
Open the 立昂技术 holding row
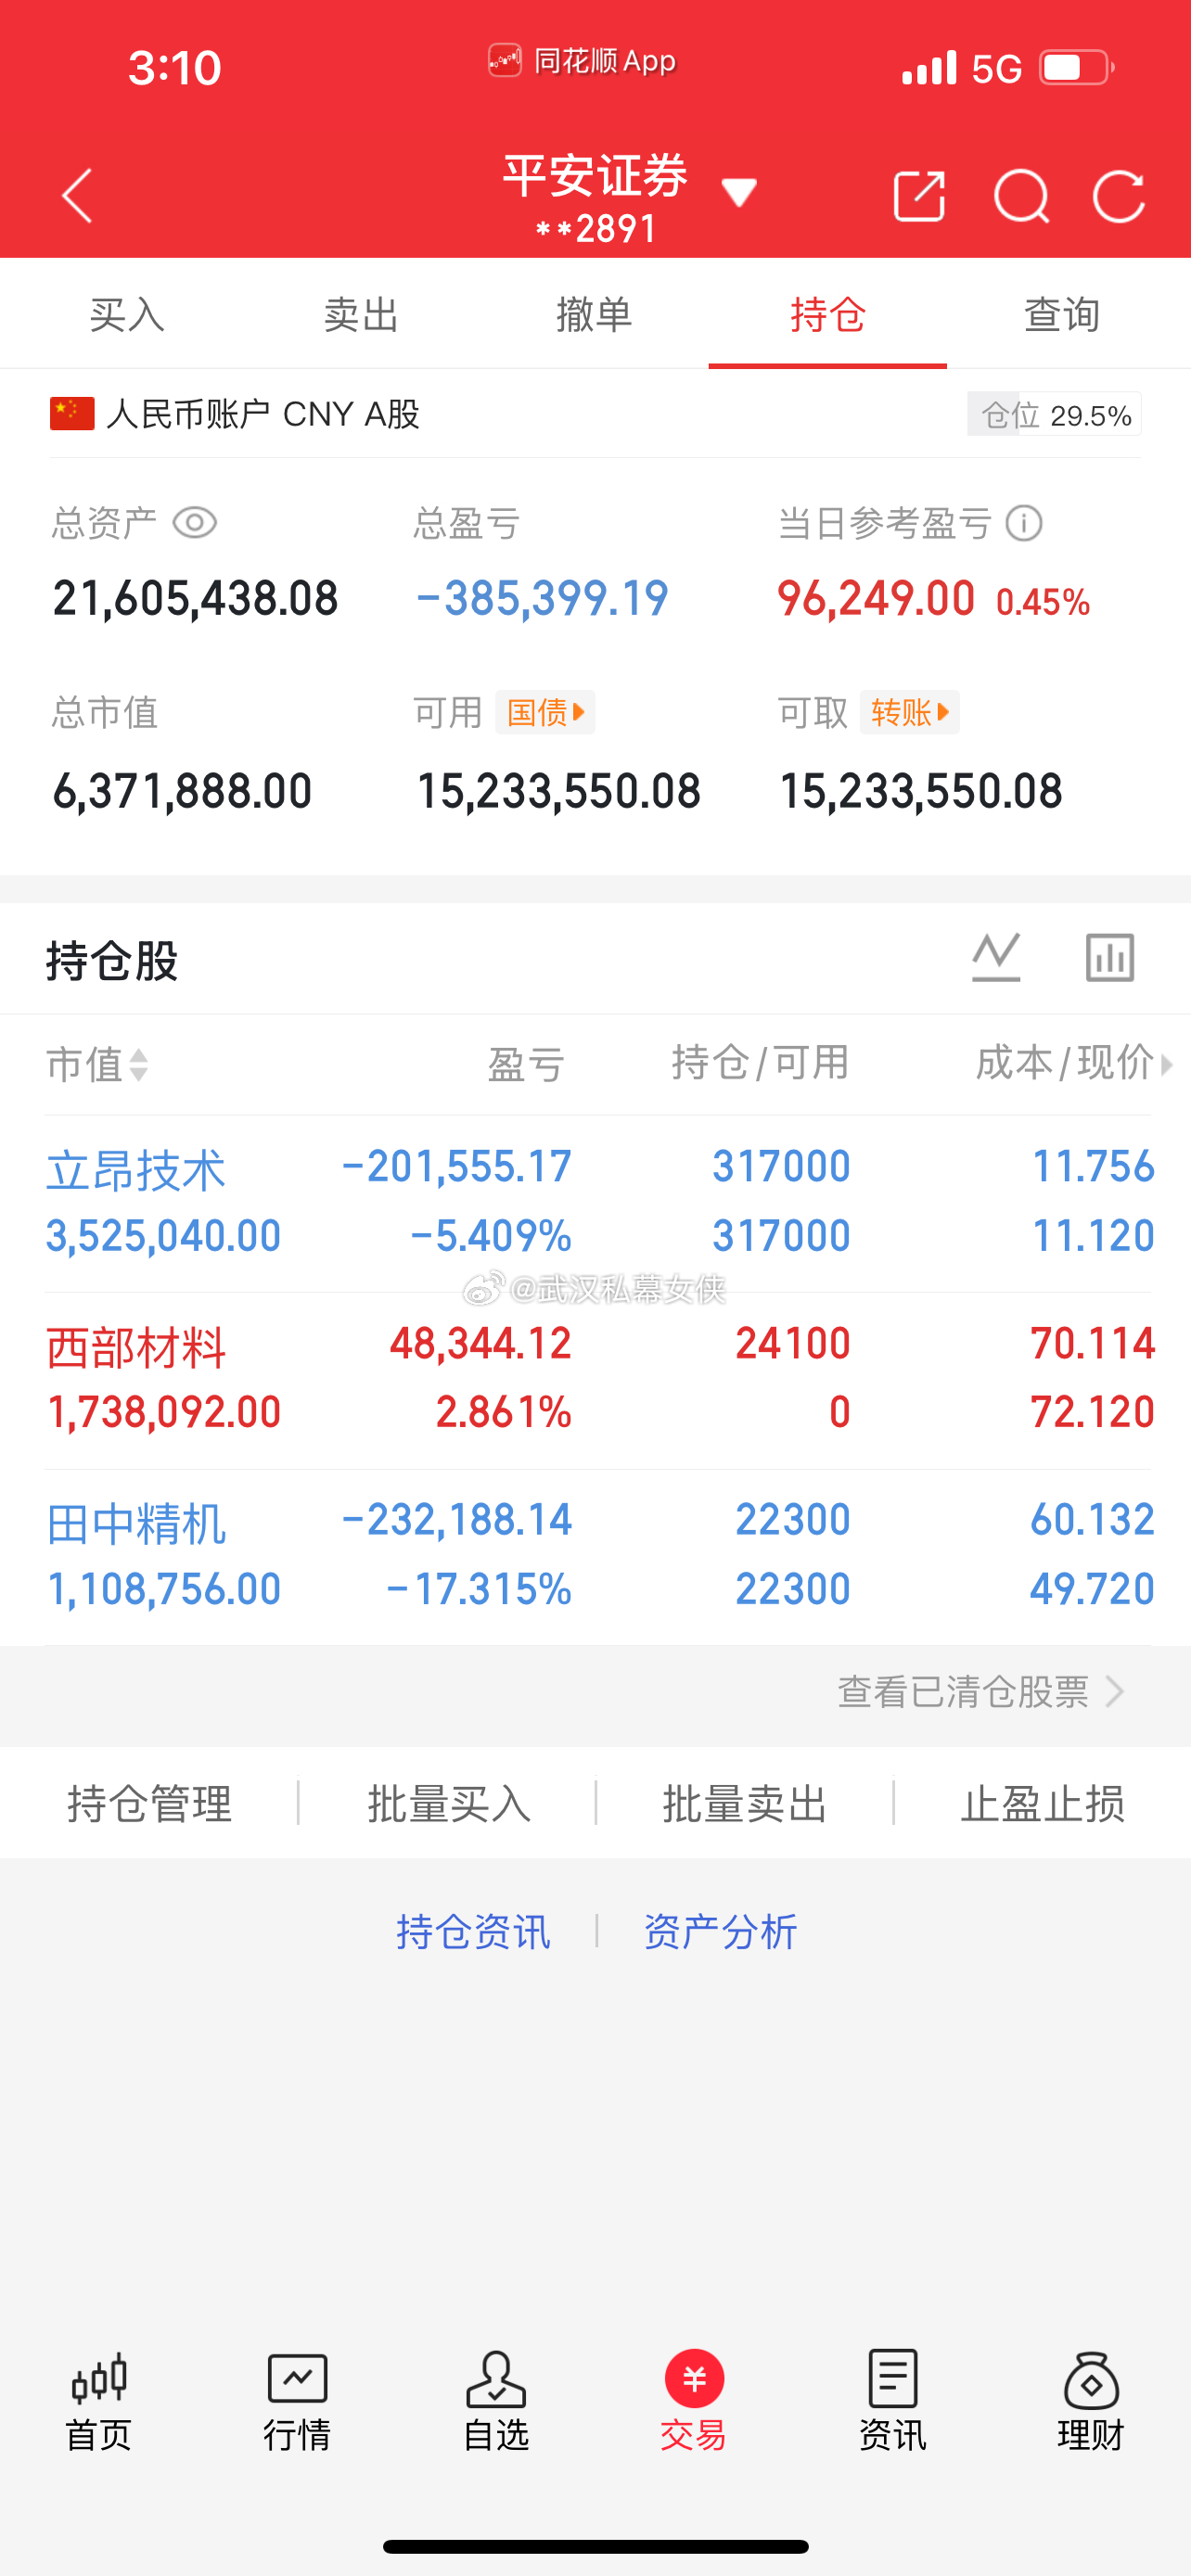(x=598, y=1201)
